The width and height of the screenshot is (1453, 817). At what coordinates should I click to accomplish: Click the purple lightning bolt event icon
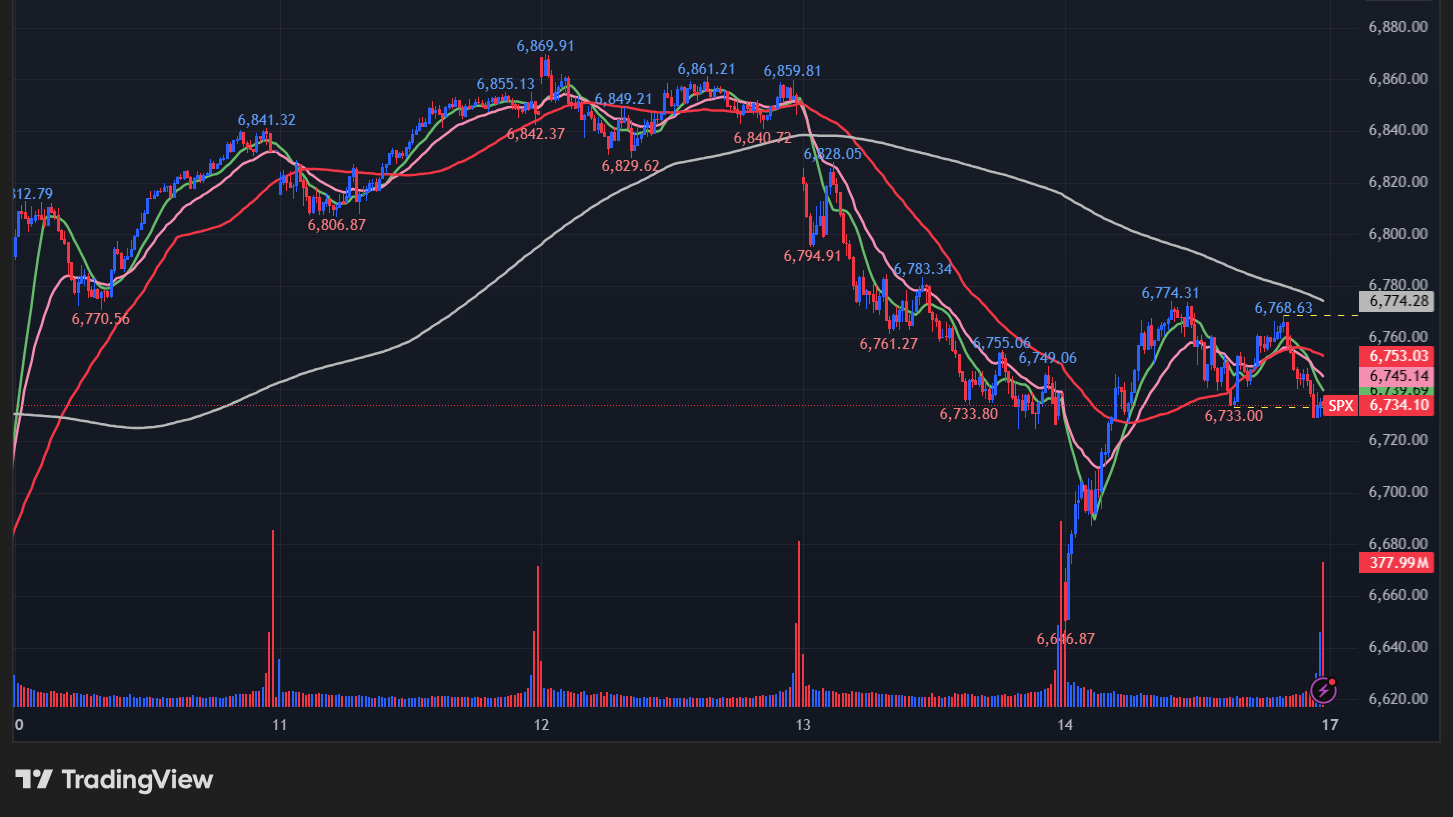click(1323, 689)
